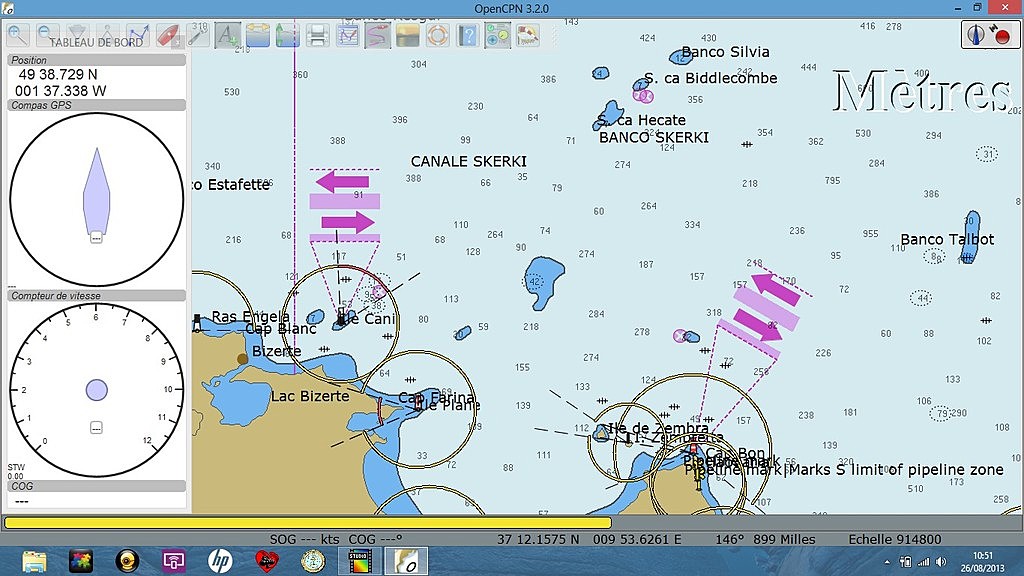Show hidden system tray icons
Image resolution: width=1024 pixels, height=576 pixels.
pos(887,562)
